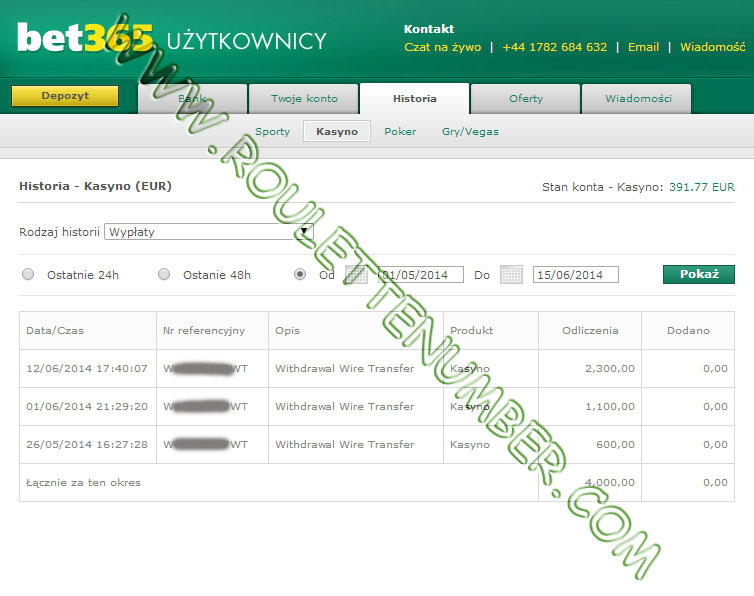Open the 'Od' start date calendar icon

[356, 275]
